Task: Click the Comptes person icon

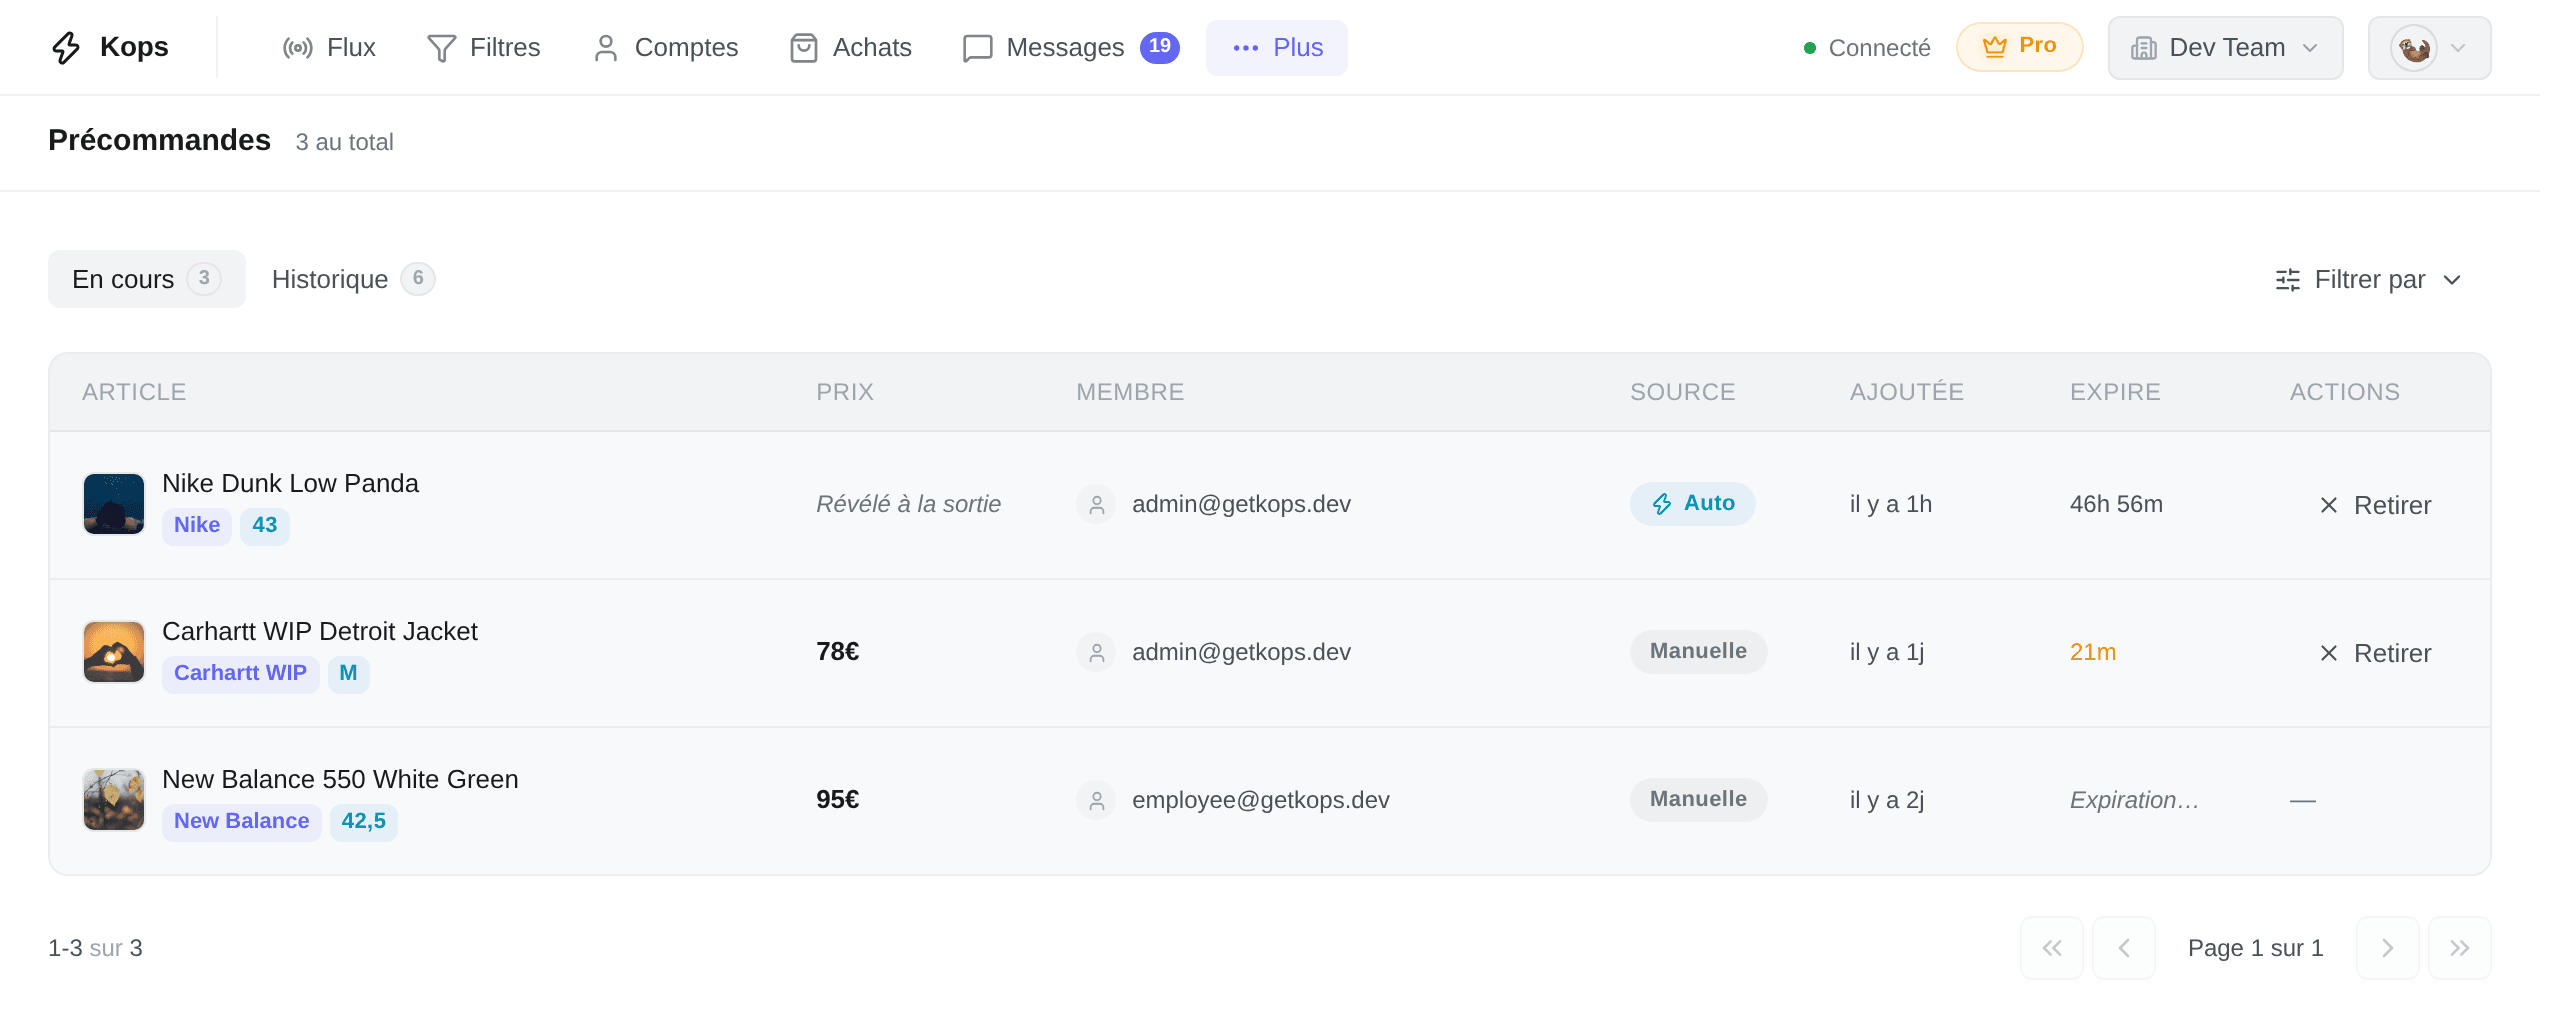Action: 605,47
